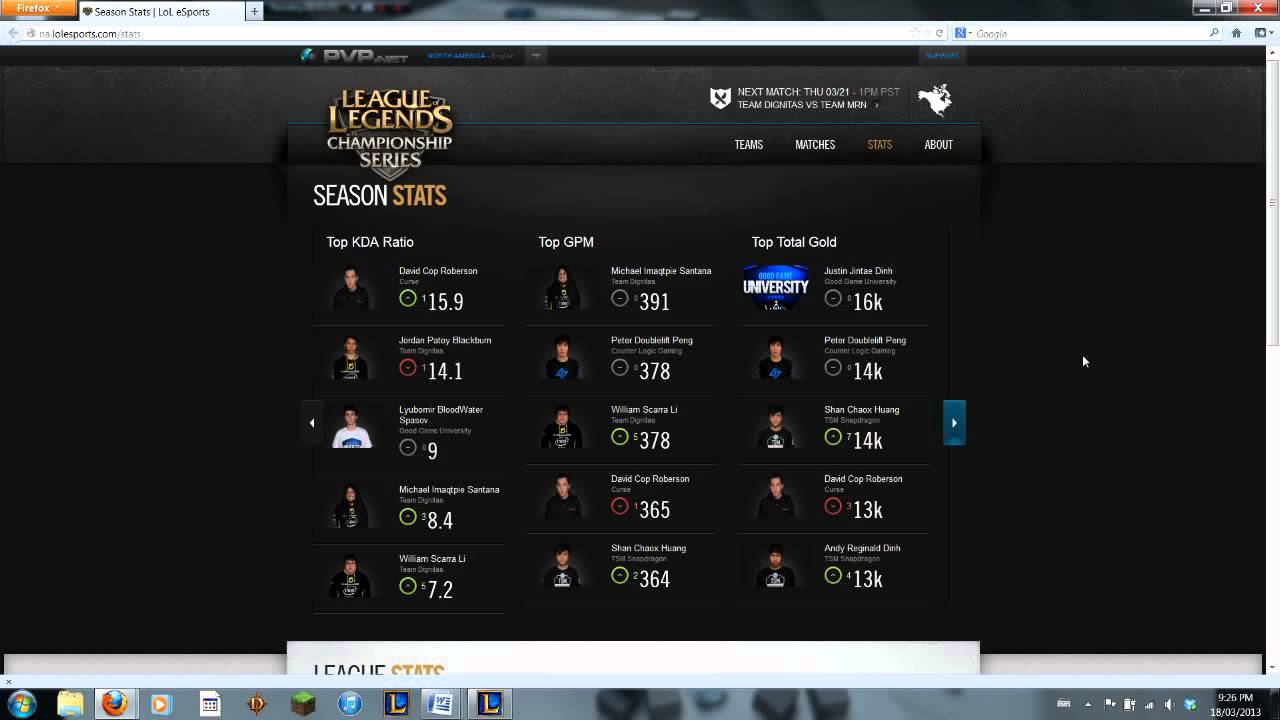Click the volume speaker icon in system tray
Image resolution: width=1280 pixels, height=720 pixels.
(x=1169, y=704)
